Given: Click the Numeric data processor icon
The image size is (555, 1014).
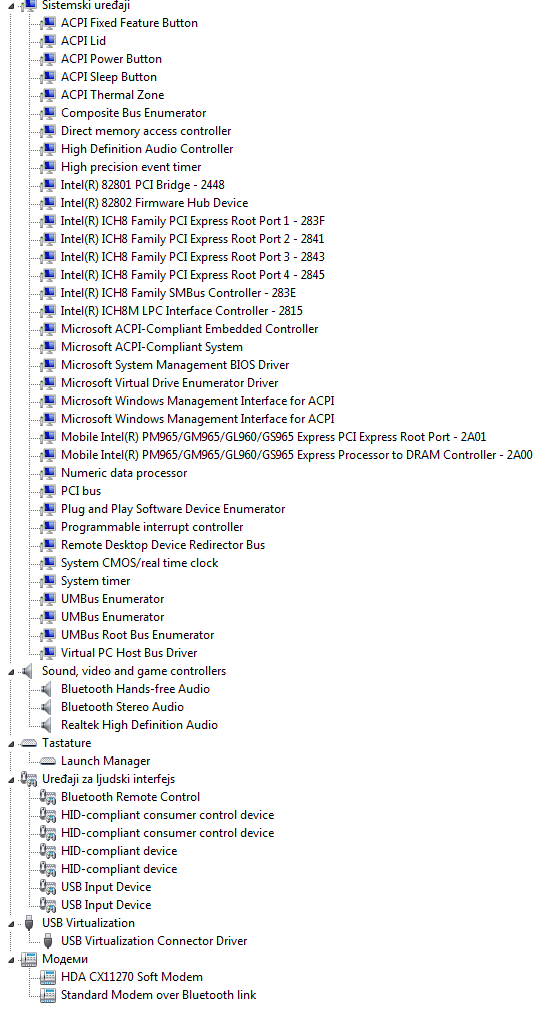Looking at the screenshot, I should click(x=48, y=473).
